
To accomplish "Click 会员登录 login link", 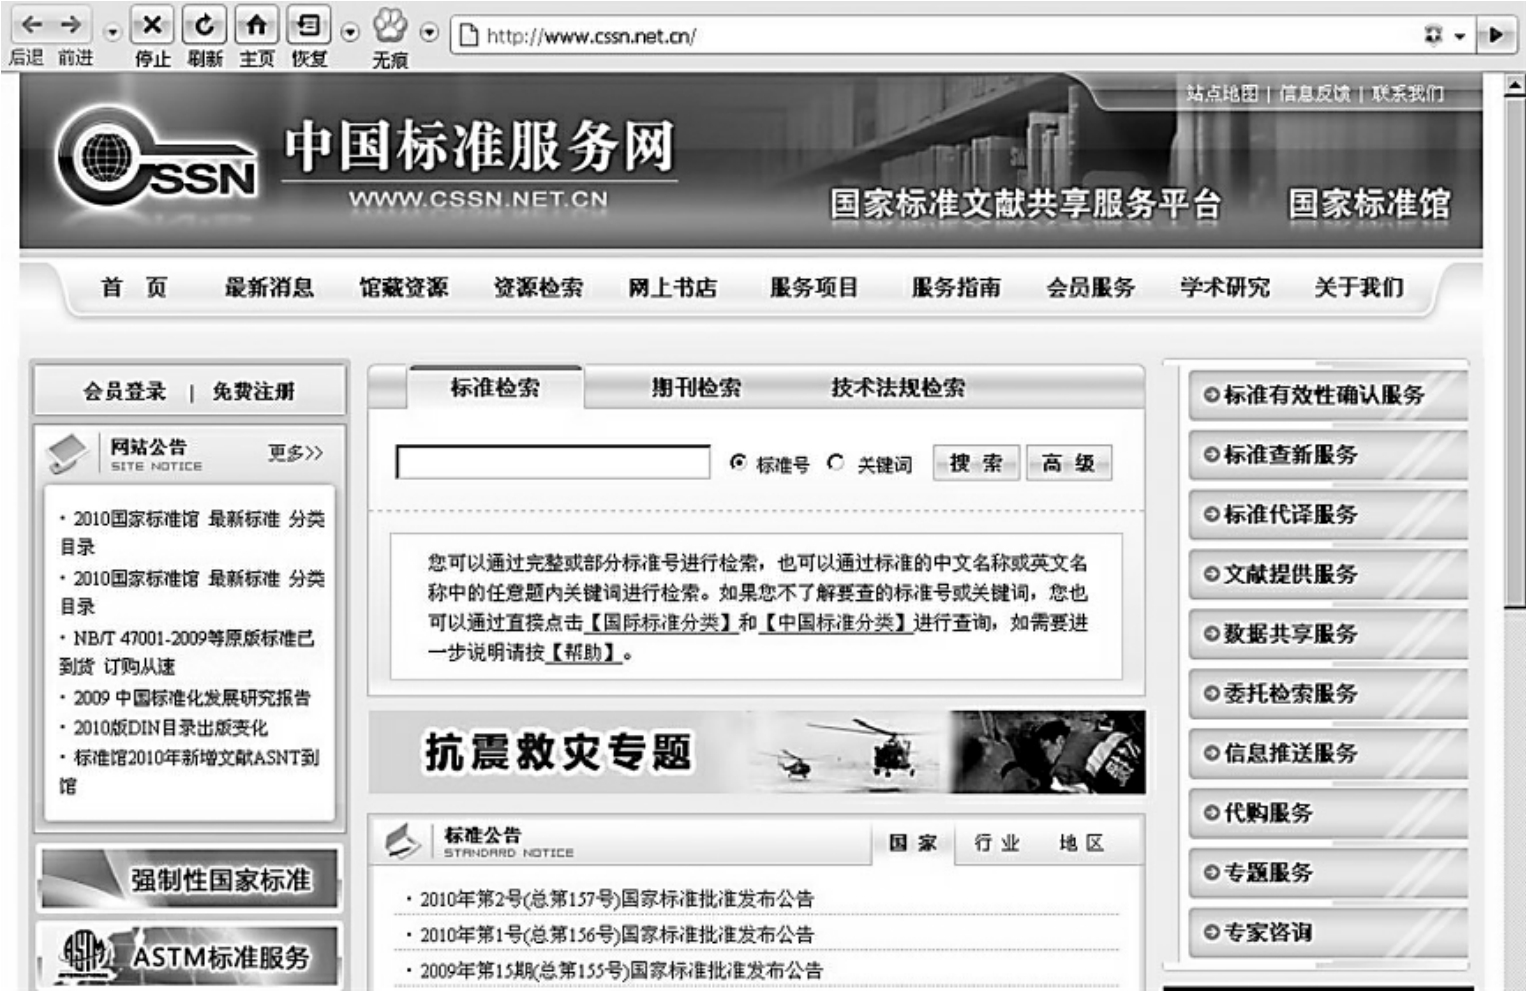I will 125,391.
